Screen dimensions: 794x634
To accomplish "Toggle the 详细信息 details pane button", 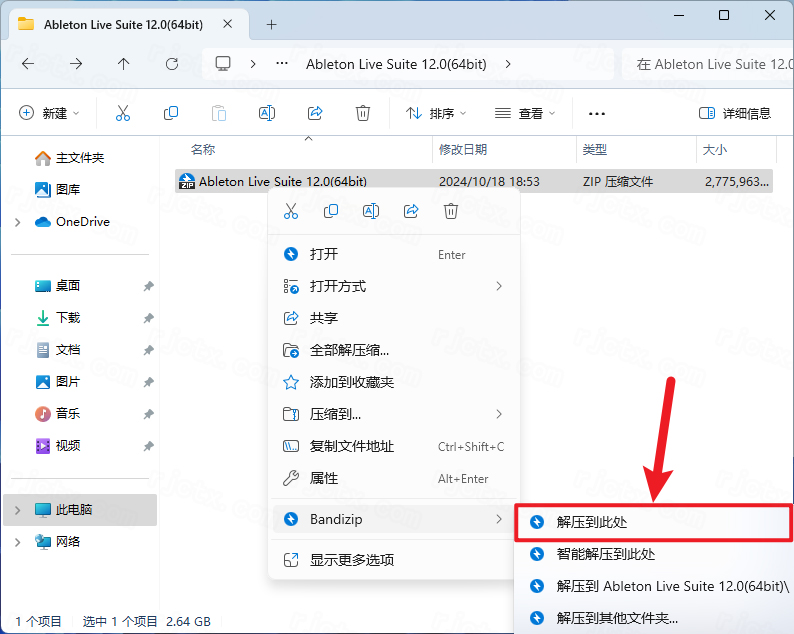I will click(735, 113).
